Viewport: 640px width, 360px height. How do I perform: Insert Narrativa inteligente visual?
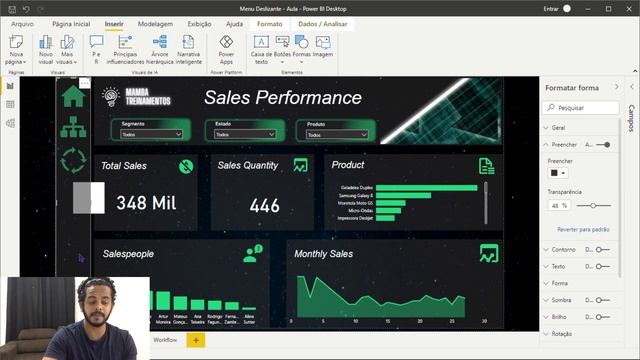(x=189, y=49)
